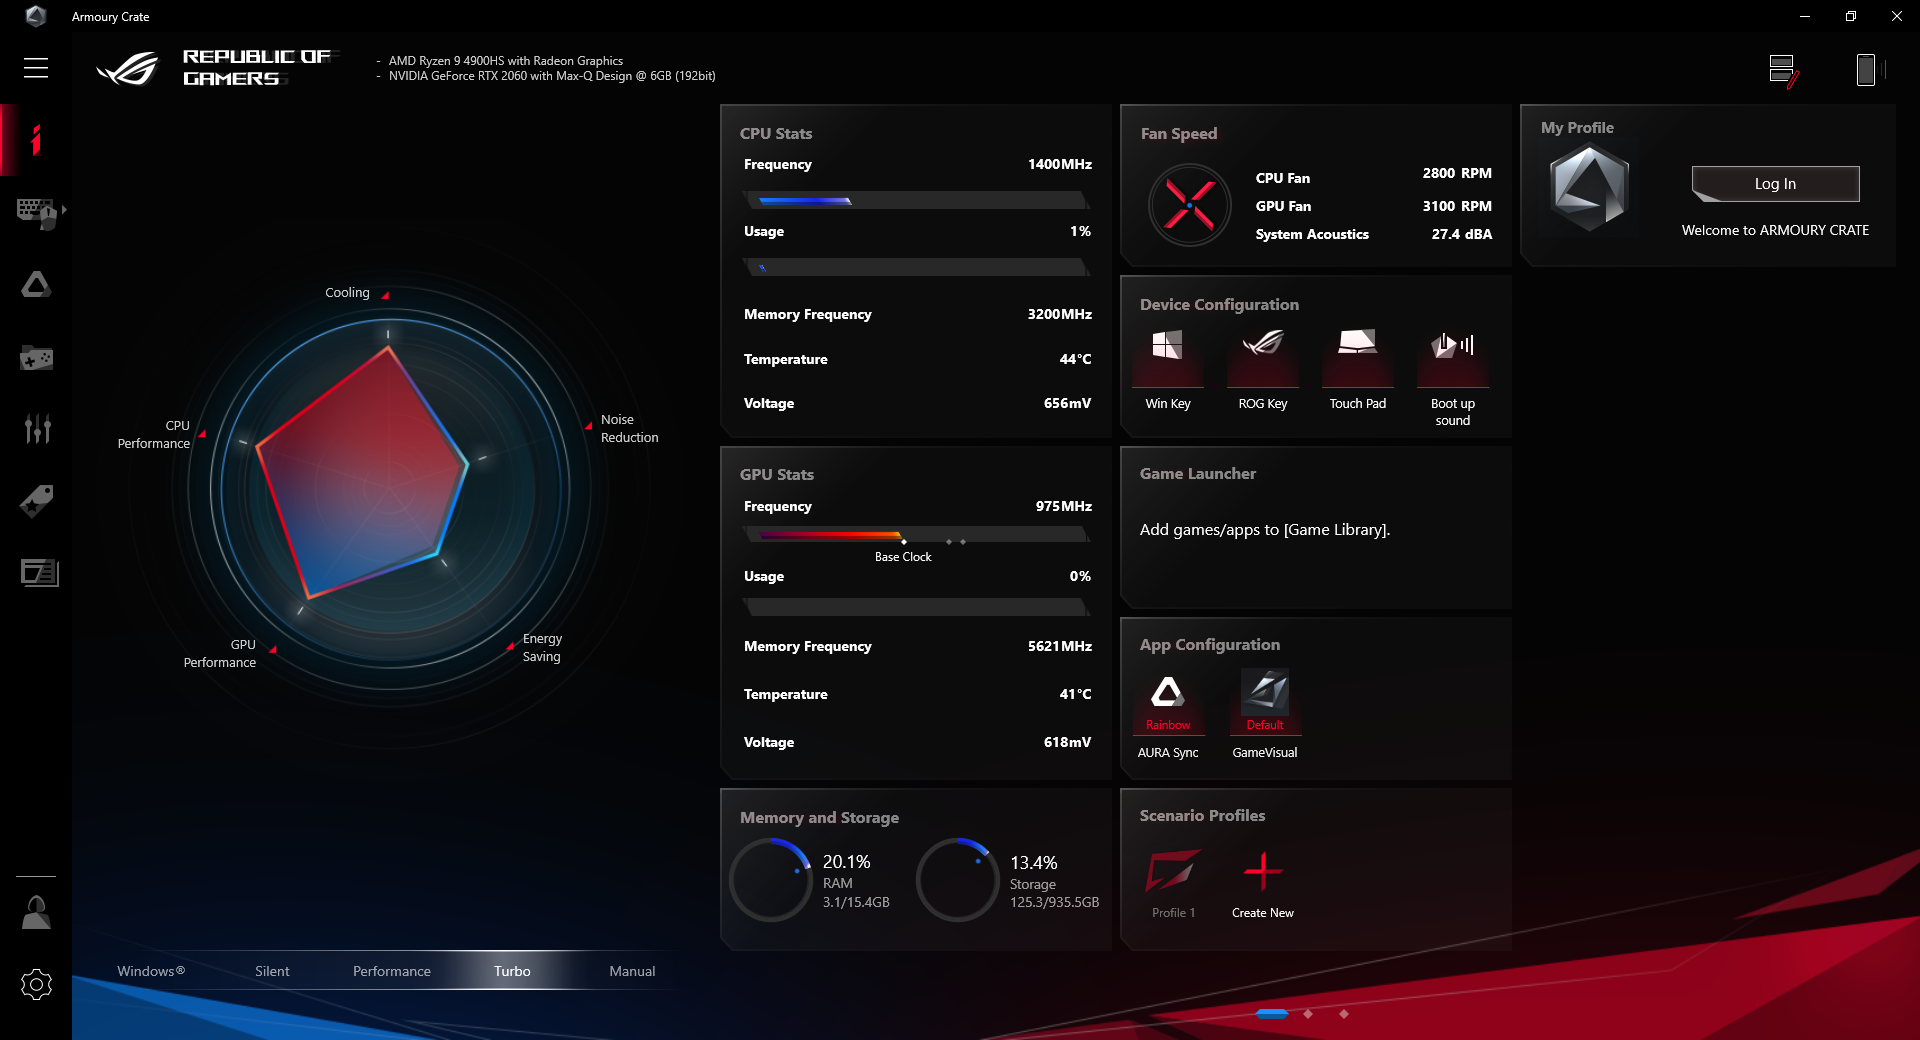
Task: Click the profile avatar in My Profile
Action: [x=1589, y=188]
